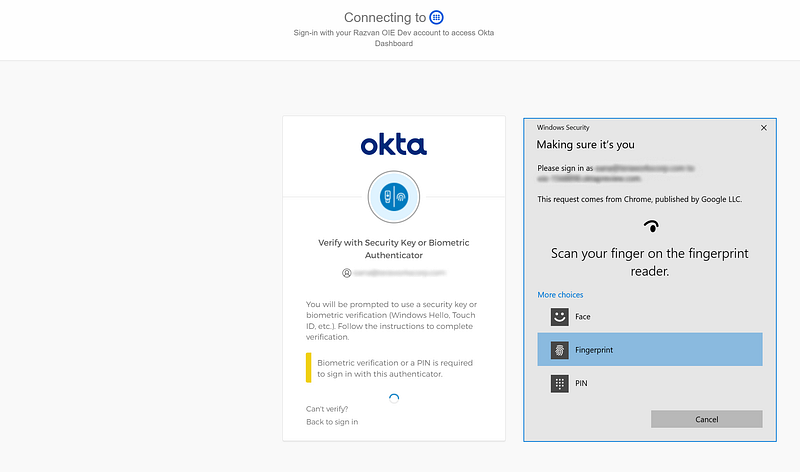Click 'You will be prompted to use a security key' paragraph
The width and height of the screenshot is (800, 472).
coord(391,320)
